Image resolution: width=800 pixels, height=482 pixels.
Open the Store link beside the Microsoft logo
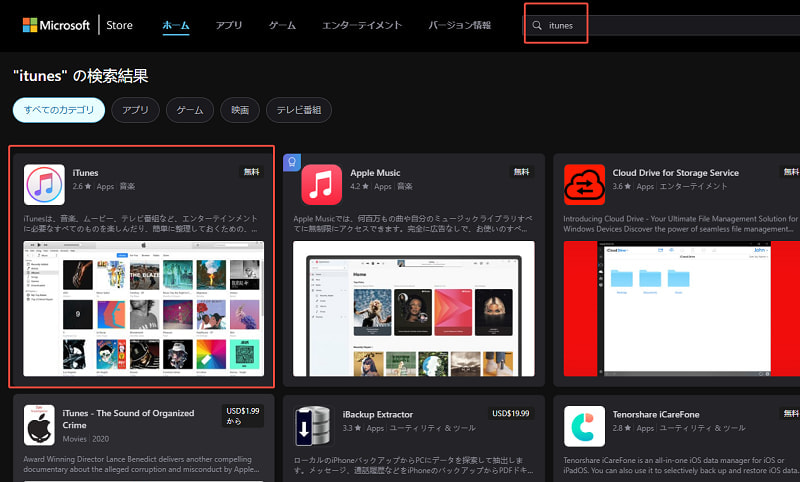click(119, 25)
